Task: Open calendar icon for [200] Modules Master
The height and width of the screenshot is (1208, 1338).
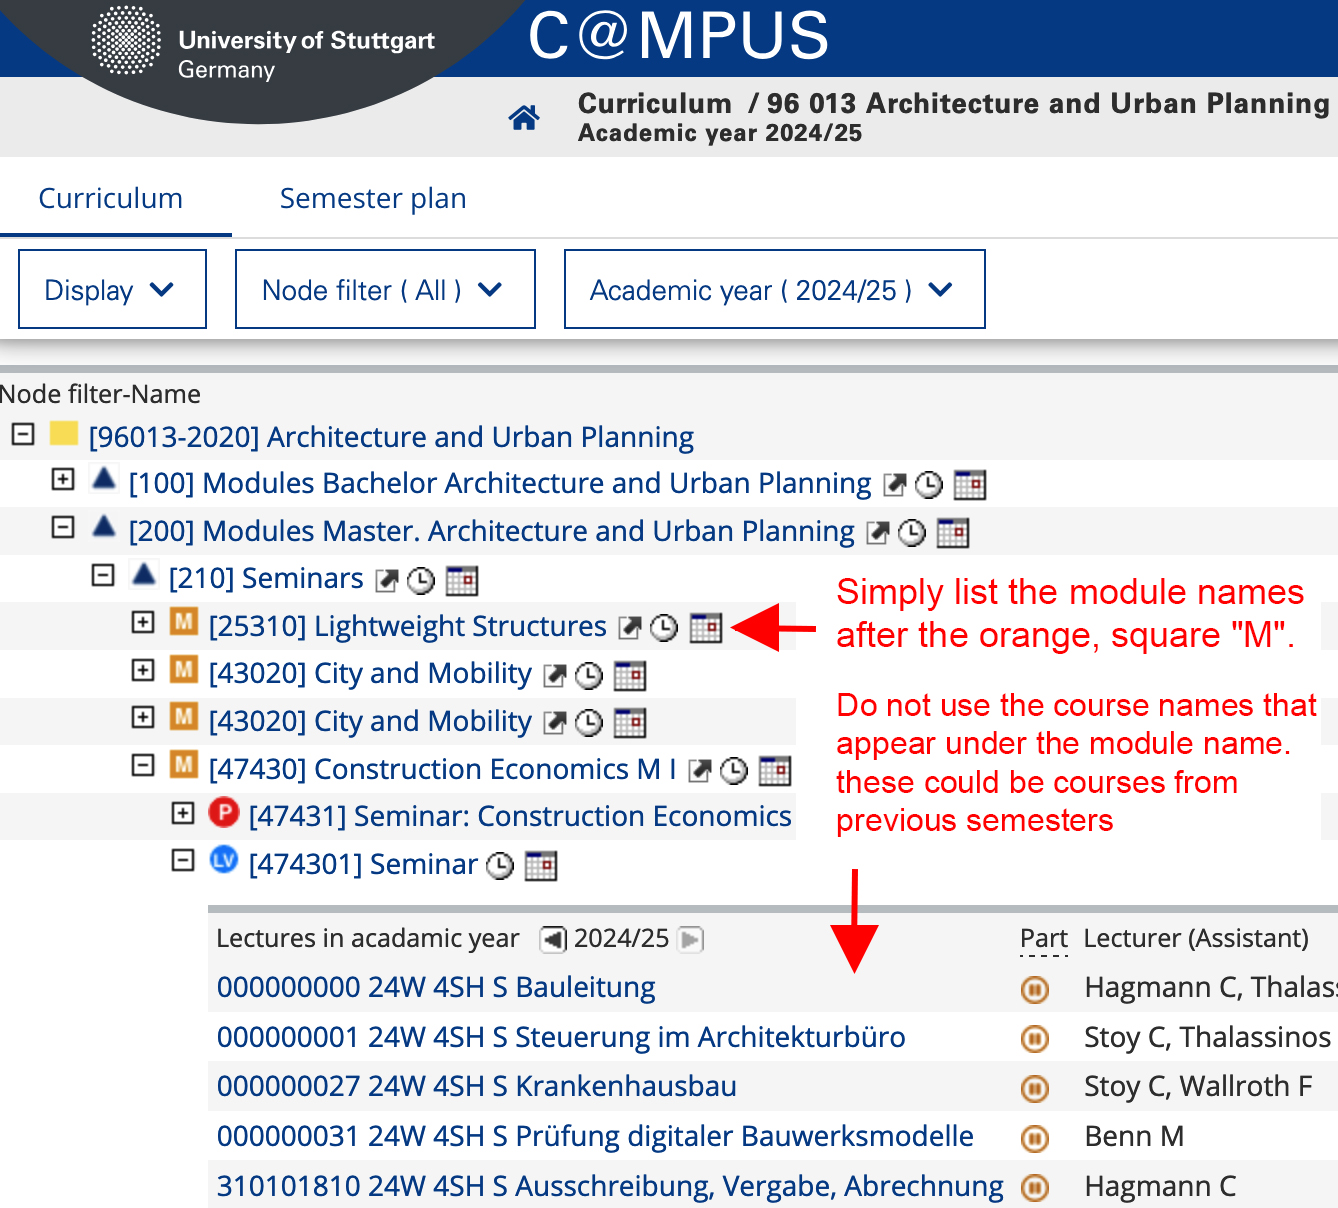Action: (x=953, y=533)
